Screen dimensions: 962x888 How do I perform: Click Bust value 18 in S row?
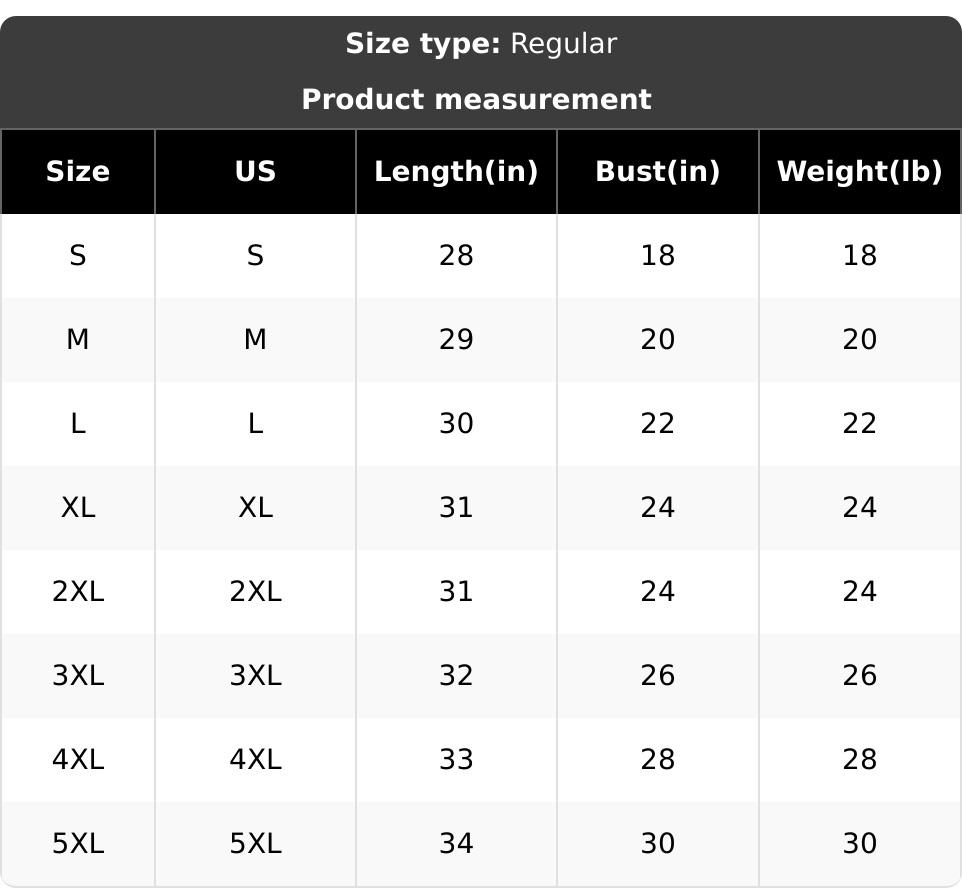[x=657, y=256]
